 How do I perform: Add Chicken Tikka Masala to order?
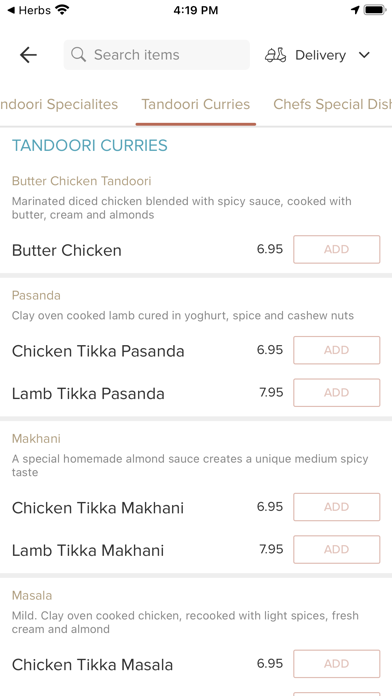click(337, 664)
